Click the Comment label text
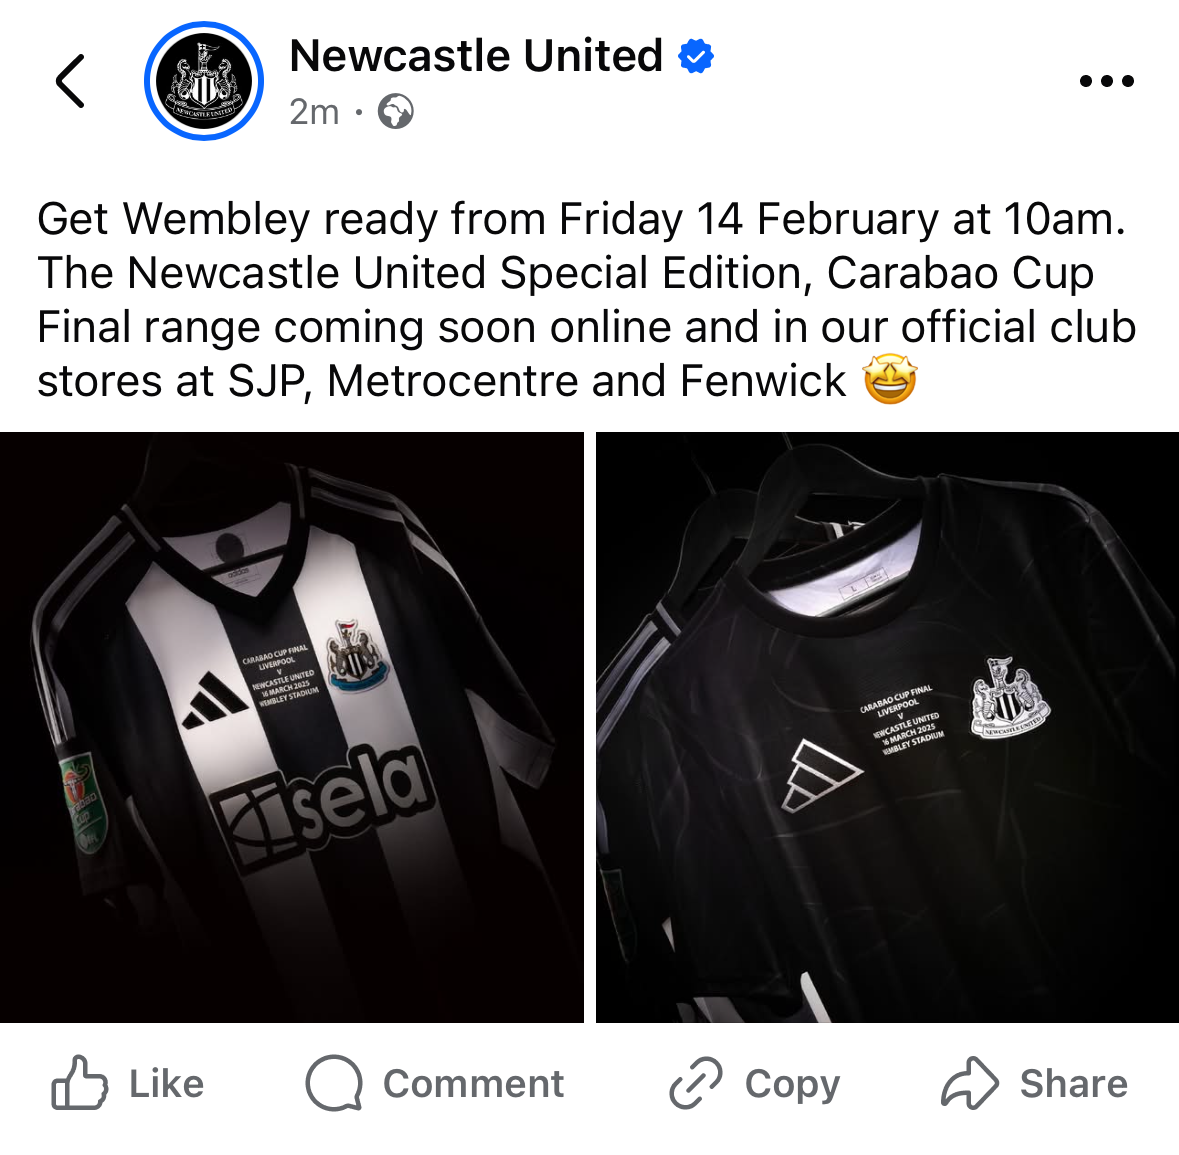The width and height of the screenshot is (1179, 1155). click(x=473, y=1084)
